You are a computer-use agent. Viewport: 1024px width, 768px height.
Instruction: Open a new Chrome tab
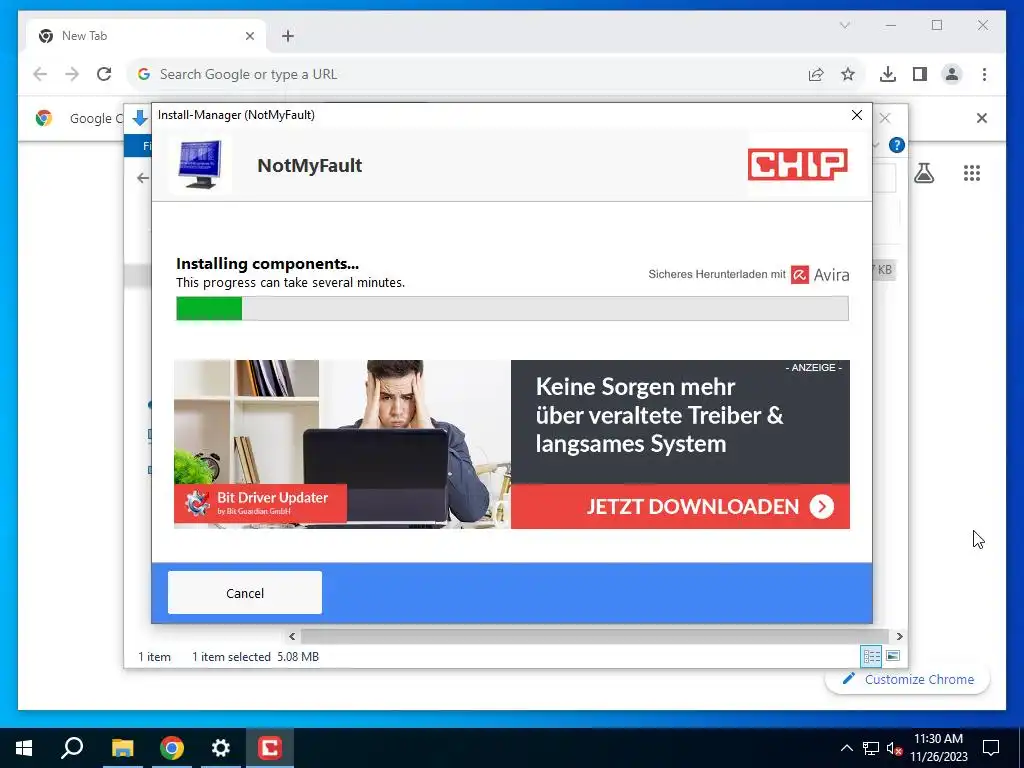point(288,36)
